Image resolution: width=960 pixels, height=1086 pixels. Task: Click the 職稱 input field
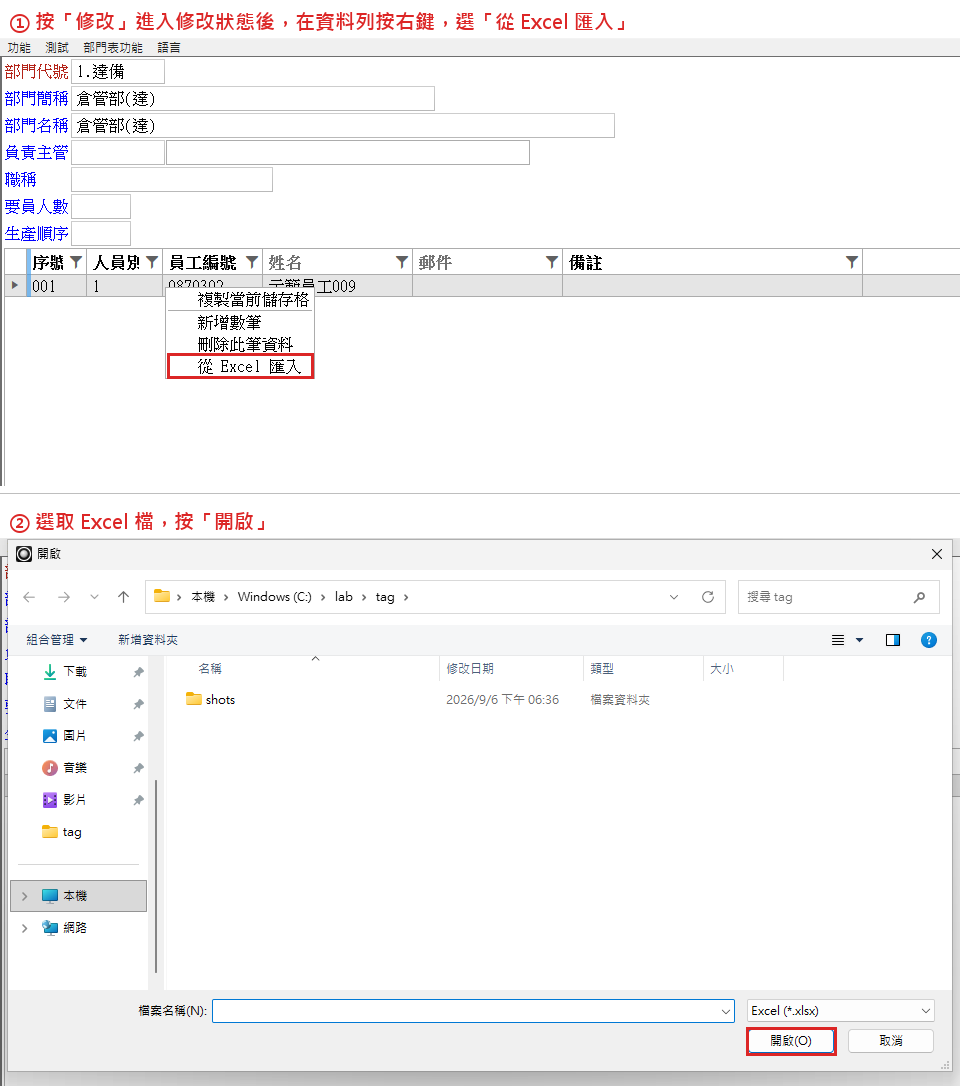(172, 179)
